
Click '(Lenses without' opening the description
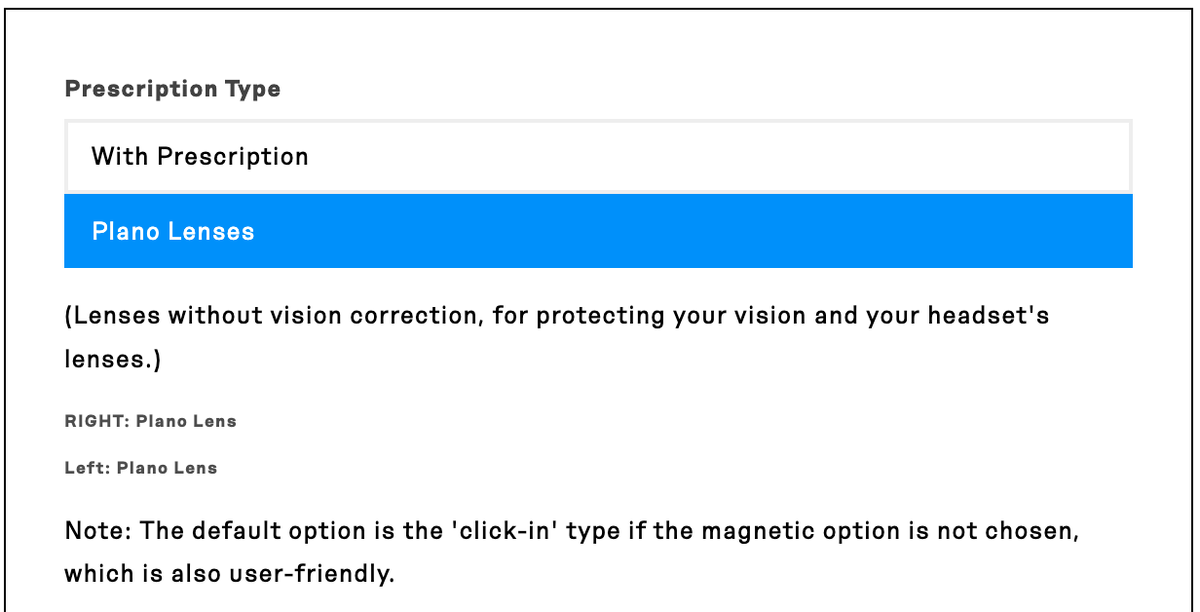tap(162, 316)
